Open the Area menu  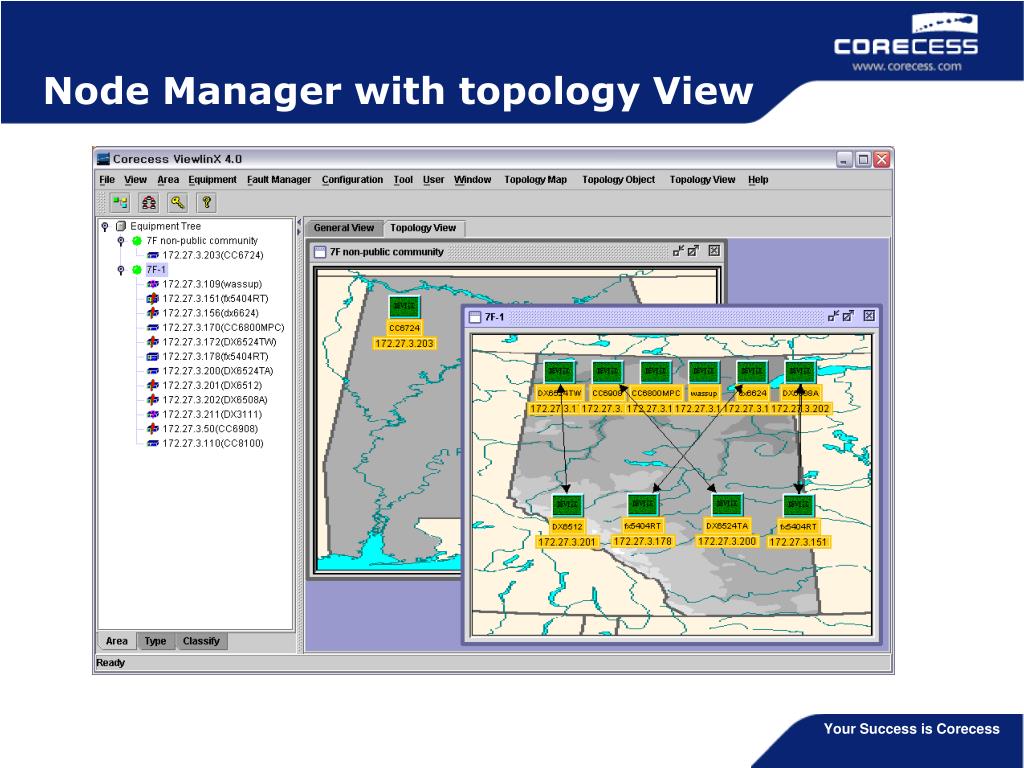(x=168, y=180)
